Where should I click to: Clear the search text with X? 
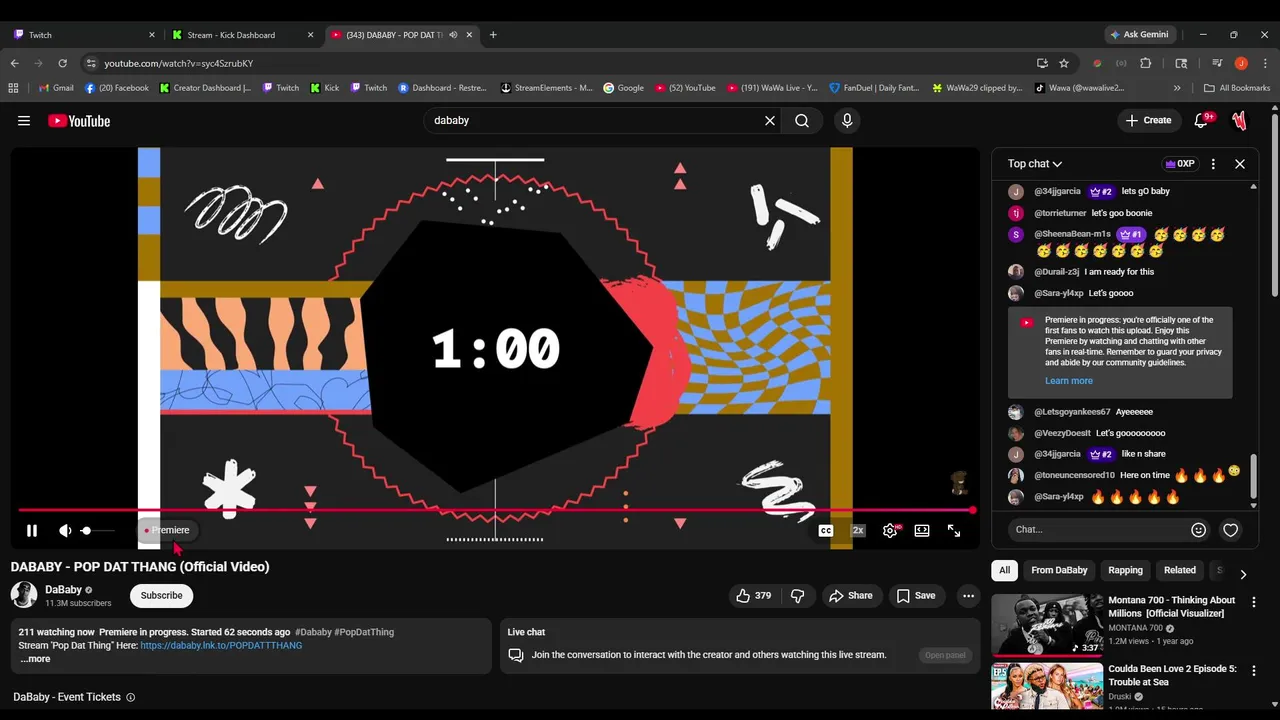coord(770,120)
